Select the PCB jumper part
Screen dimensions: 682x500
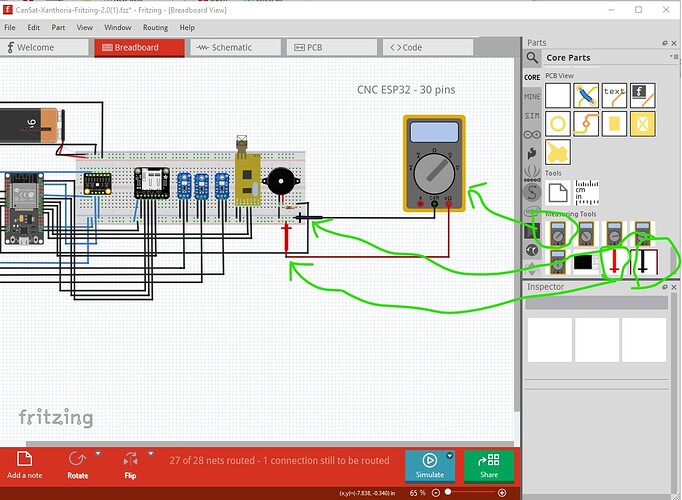click(586, 96)
